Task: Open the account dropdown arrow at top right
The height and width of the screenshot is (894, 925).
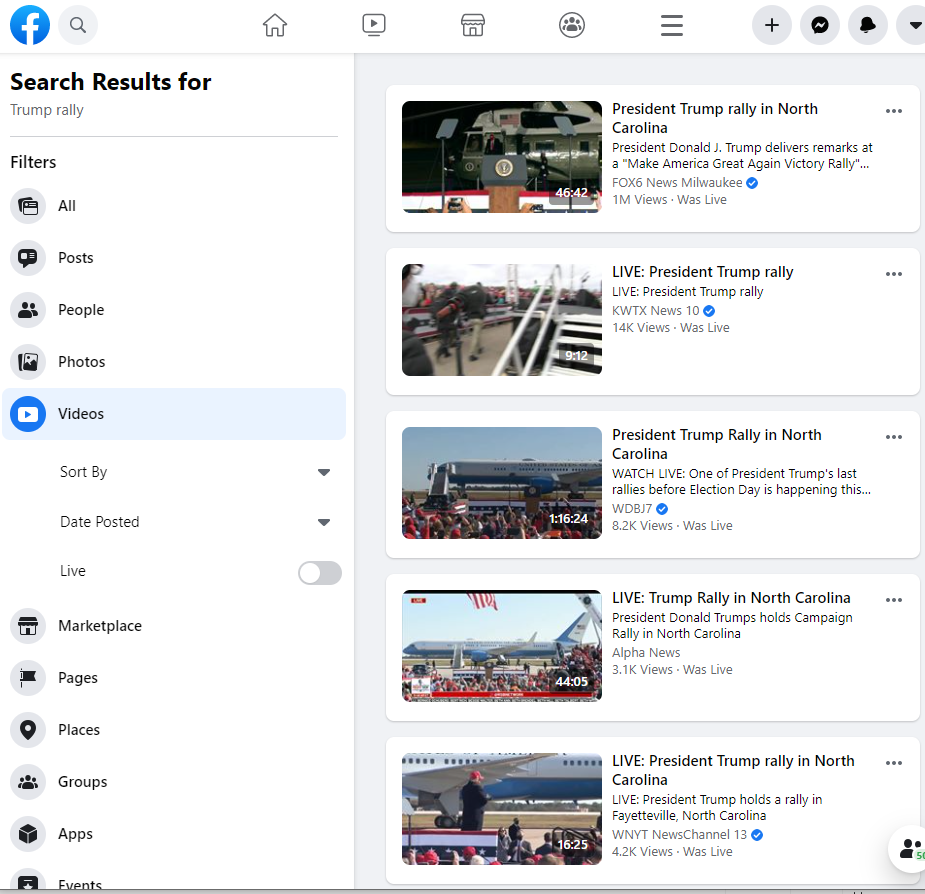Action: [912, 26]
